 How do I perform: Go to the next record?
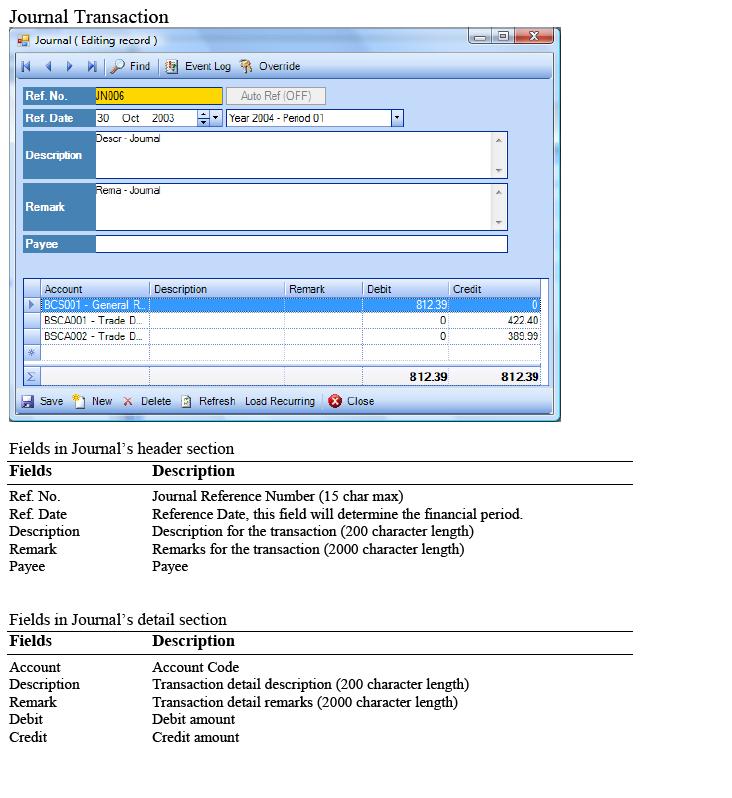[x=70, y=66]
